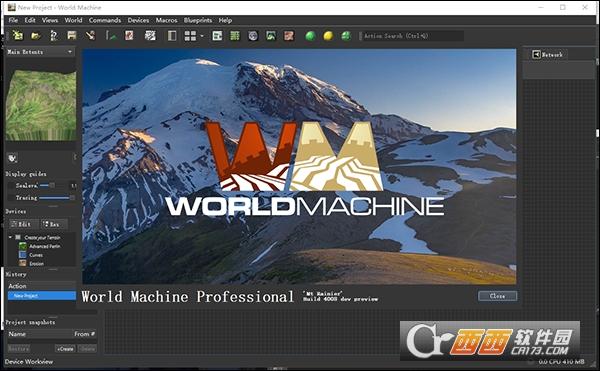Click the green landscape Explorer view icon
The height and width of the screenshot is (371, 600).
coord(271,36)
